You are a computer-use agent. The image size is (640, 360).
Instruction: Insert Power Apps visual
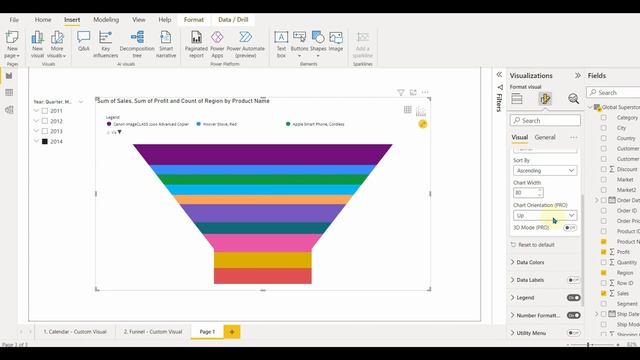coord(217,44)
